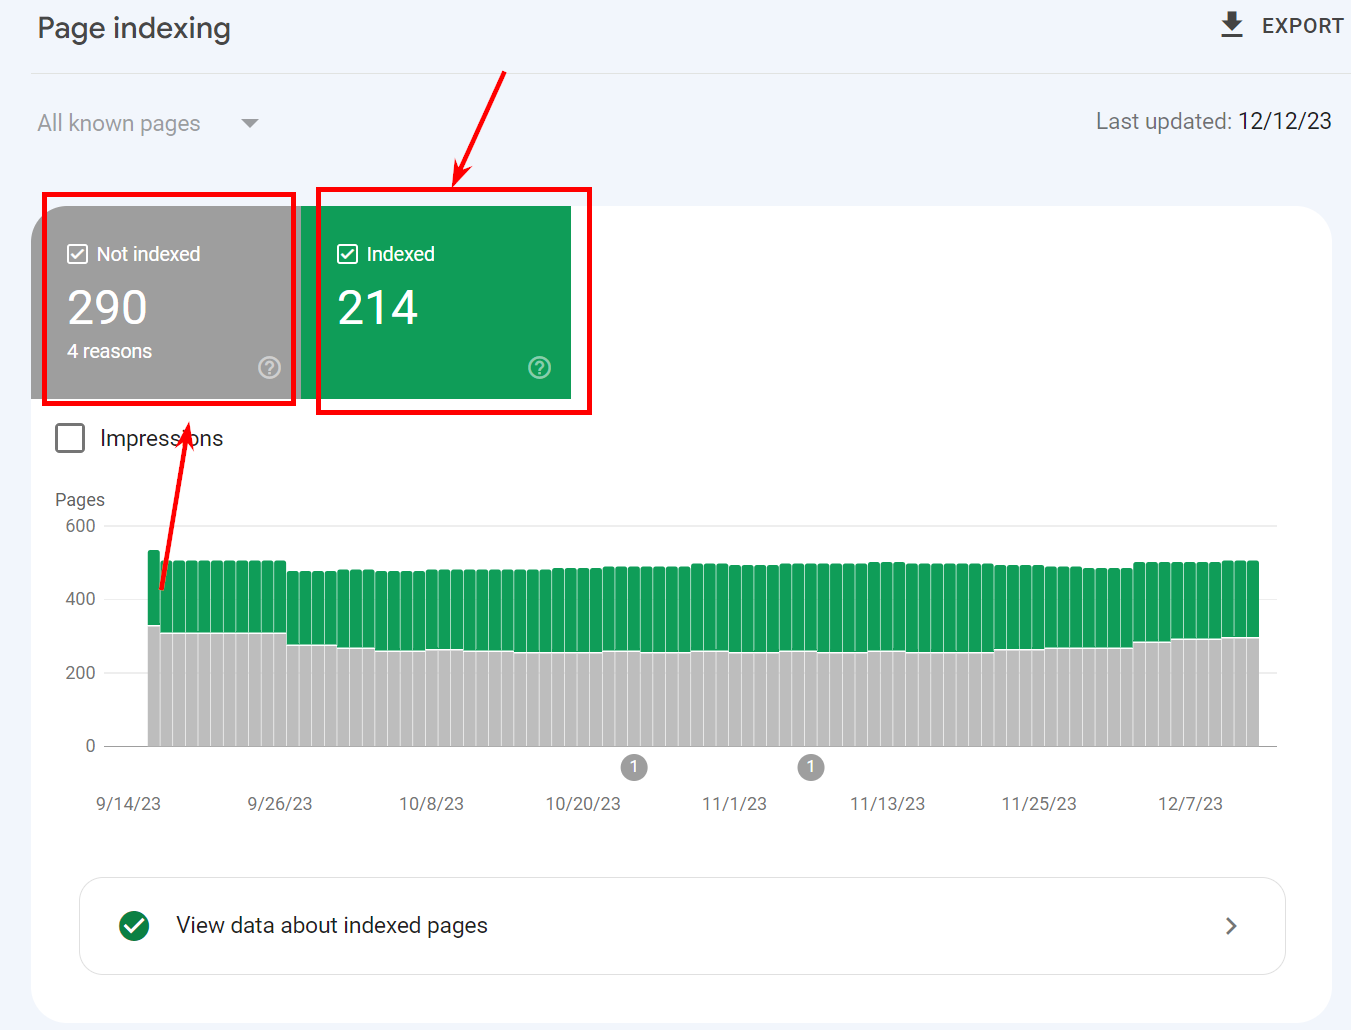Image resolution: width=1351 pixels, height=1030 pixels.
Task: Open the help icon on Indexed card
Action: [539, 367]
